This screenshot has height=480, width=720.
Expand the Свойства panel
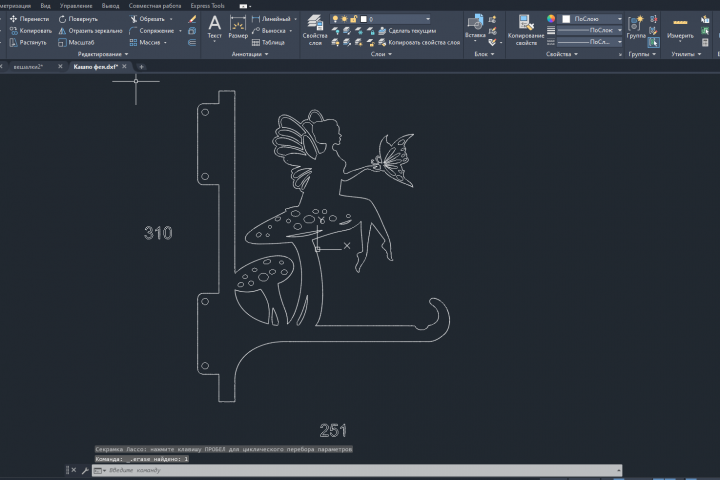pyautogui.click(x=562, y=54)
